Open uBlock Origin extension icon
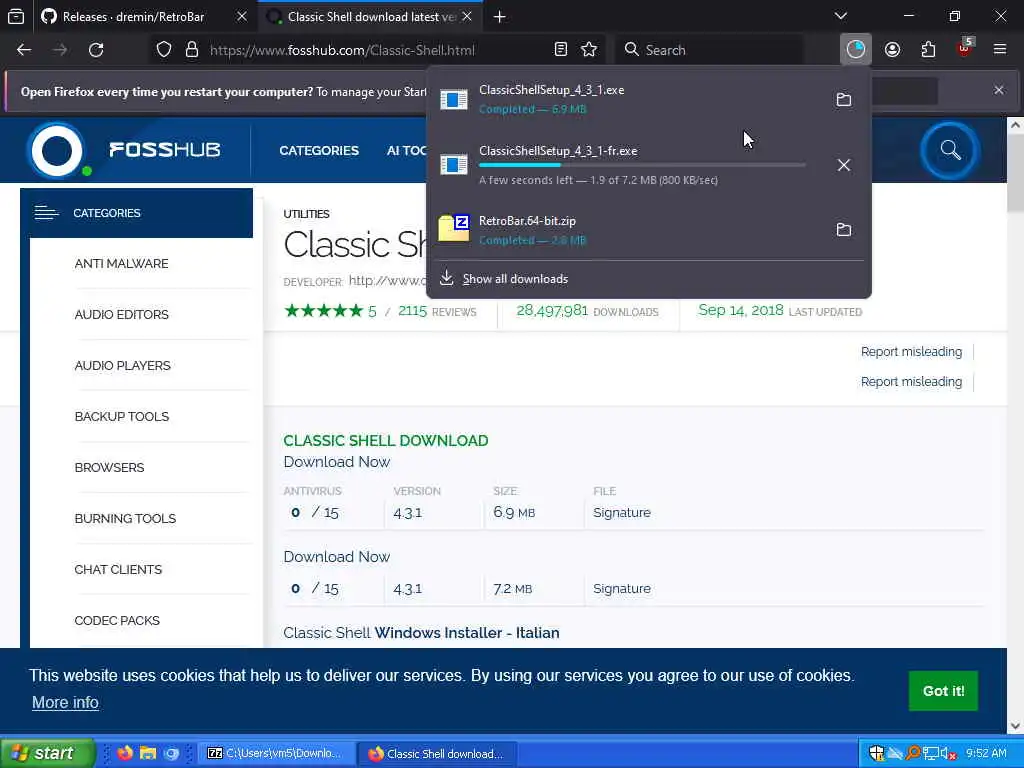 (964, 48)
